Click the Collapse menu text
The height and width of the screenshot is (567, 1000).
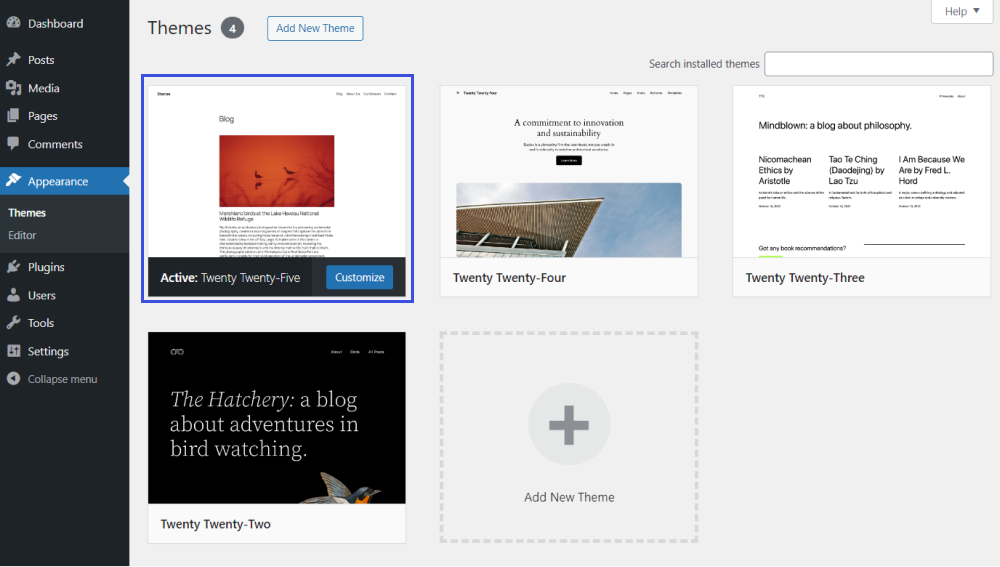(62, 379)
